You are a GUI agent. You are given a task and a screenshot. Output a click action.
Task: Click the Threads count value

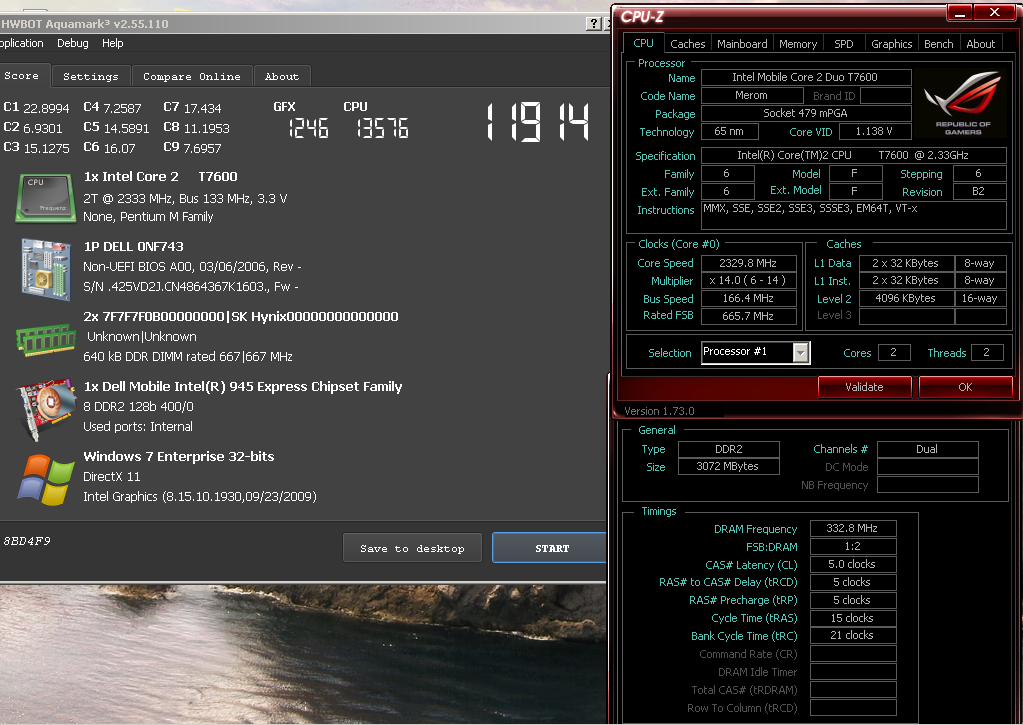click(x=987, y=352)
